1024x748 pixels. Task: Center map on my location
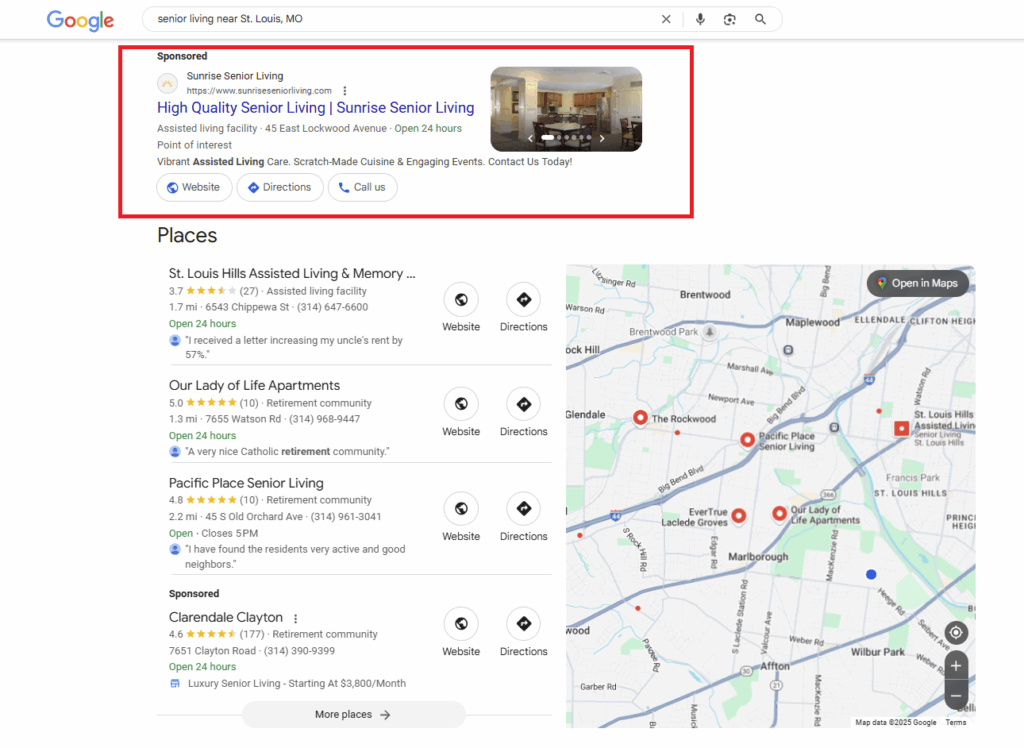point(955,632)
